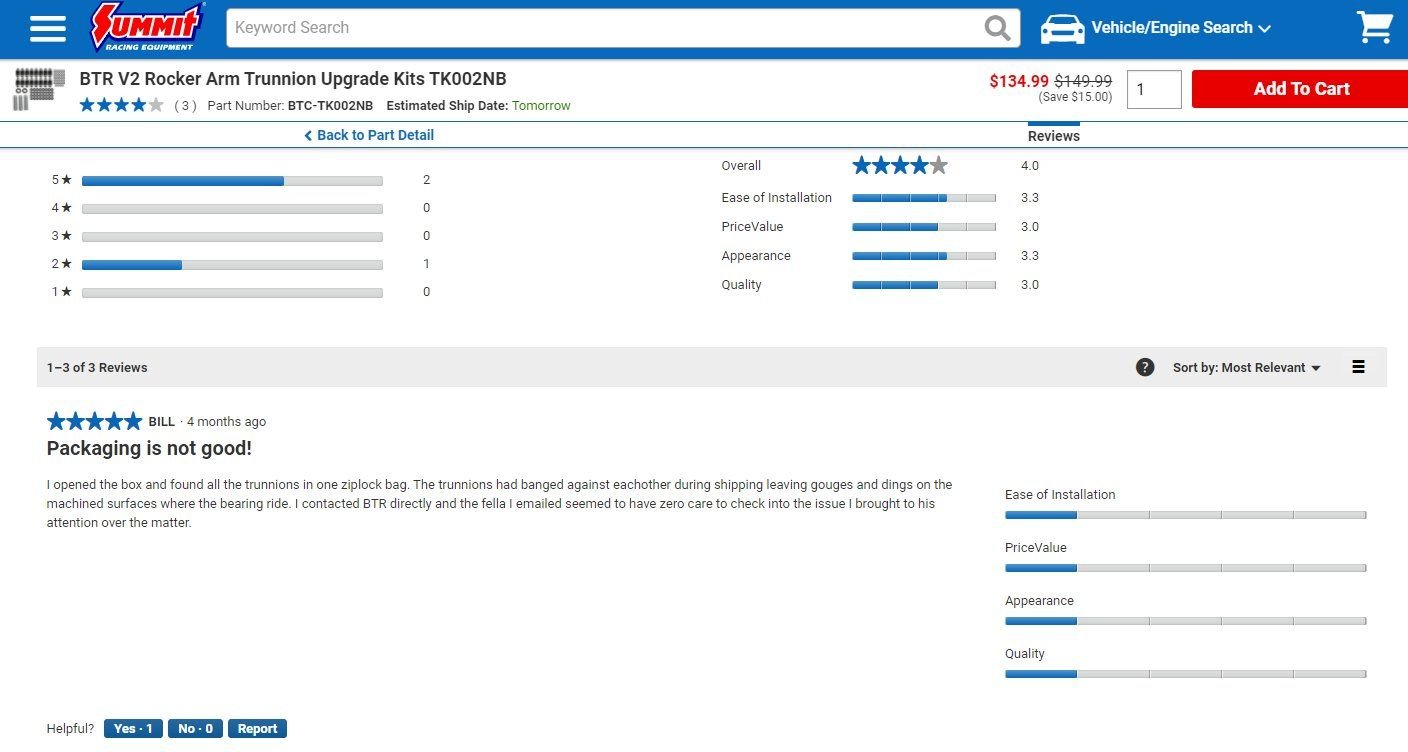Screen dimensions: 1408x752
Task: Click the Add To Cart button
Action: (1300, 89)
